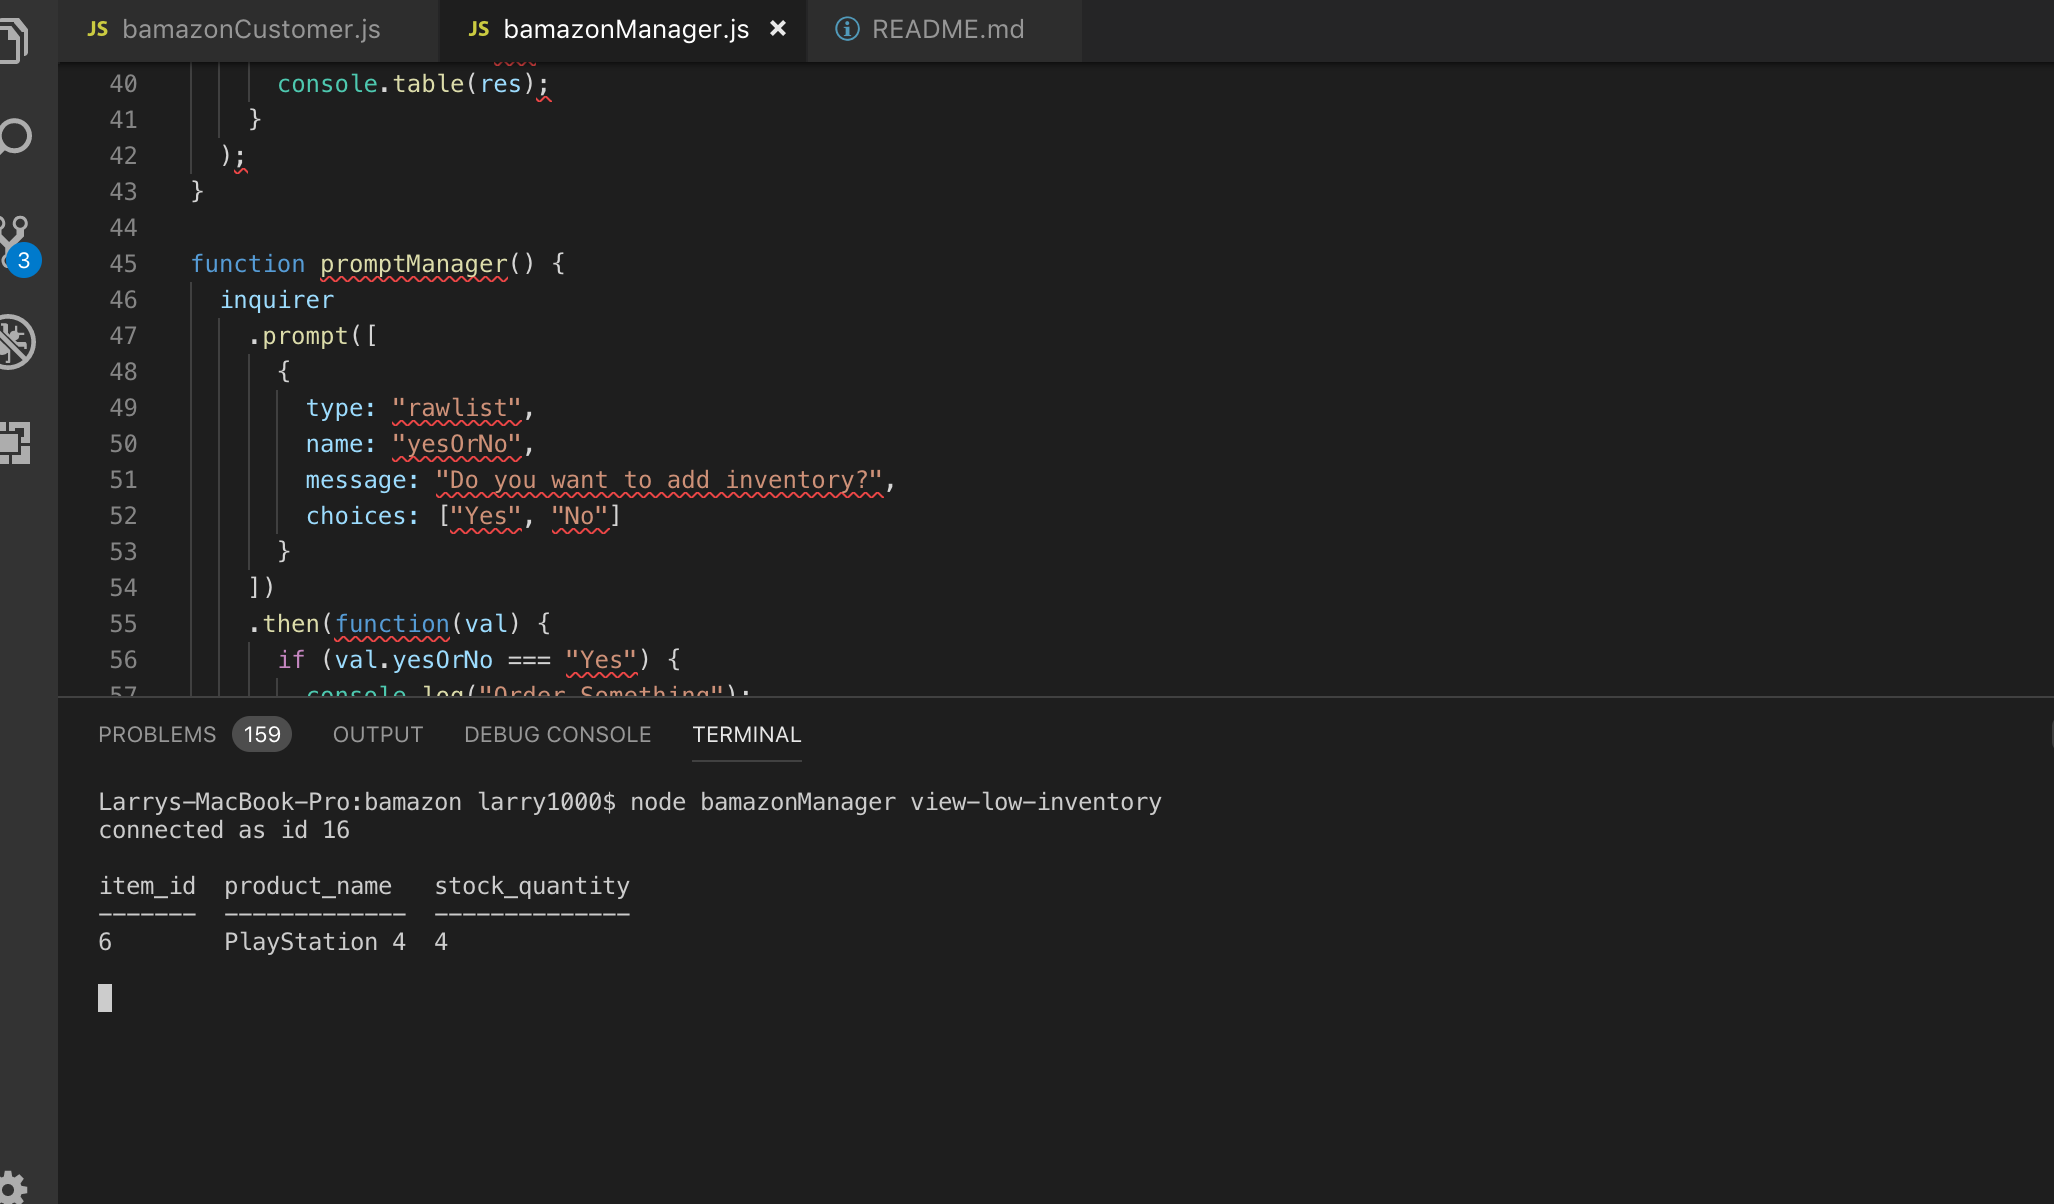Select the TERMINAL panel tab

[x=746, y=735]
